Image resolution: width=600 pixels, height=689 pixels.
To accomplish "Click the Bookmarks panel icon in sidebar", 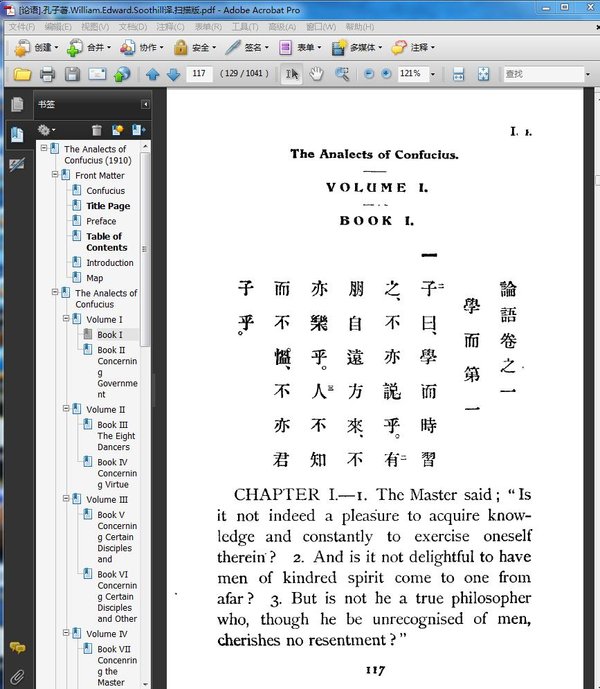I will (17, 134).
